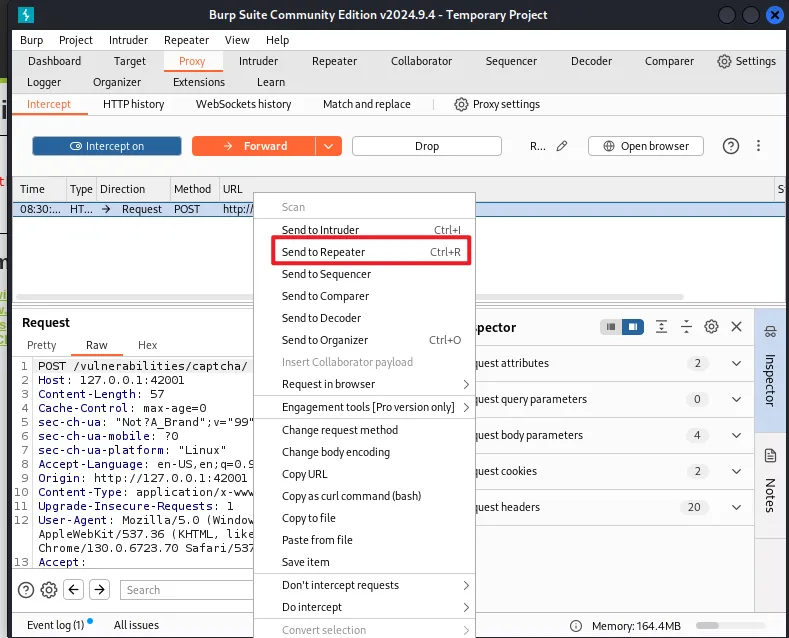Open the Inspector side tab

click(x=770, y=369)
